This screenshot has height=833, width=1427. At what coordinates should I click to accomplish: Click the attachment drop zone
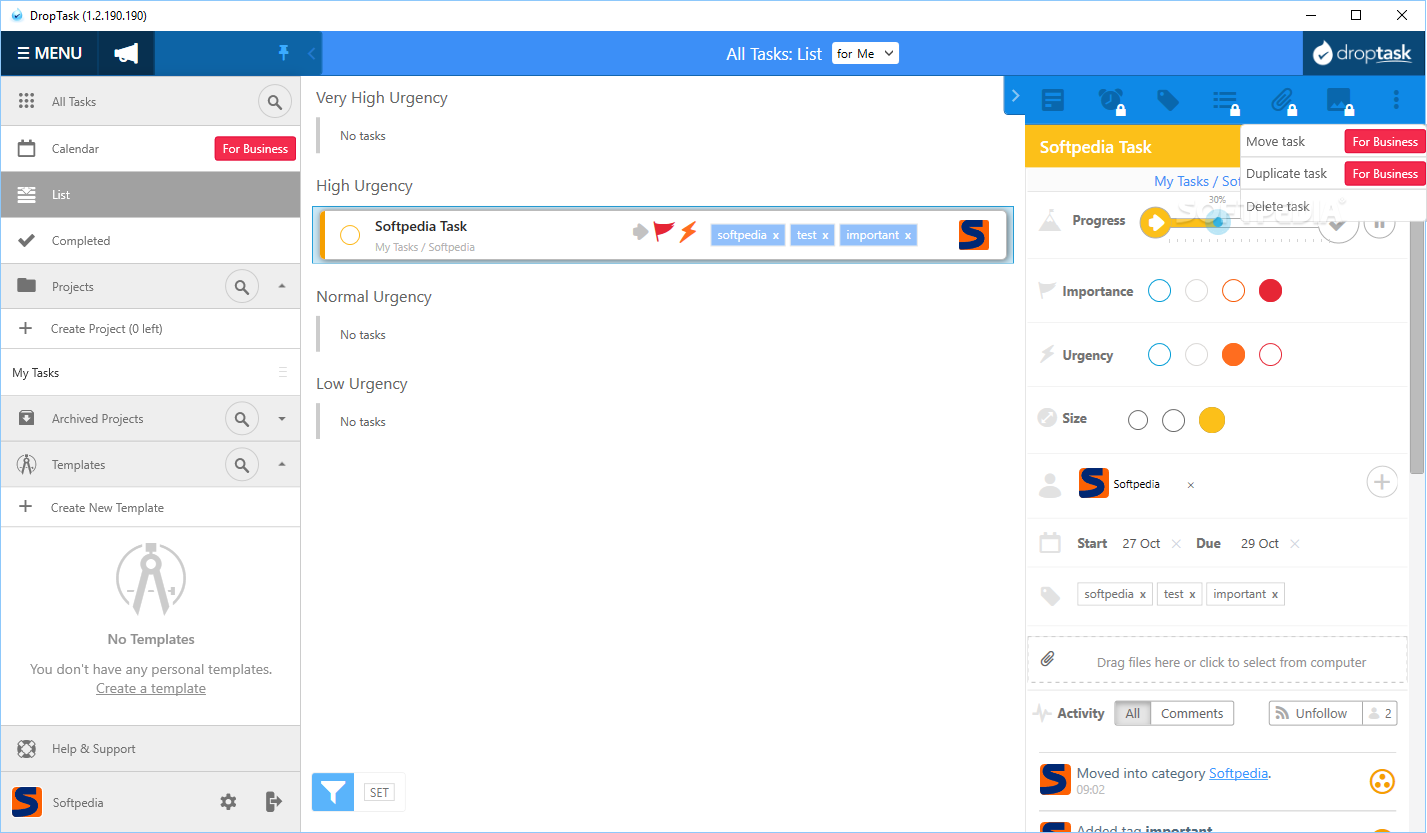click(x=1217, y=660)
